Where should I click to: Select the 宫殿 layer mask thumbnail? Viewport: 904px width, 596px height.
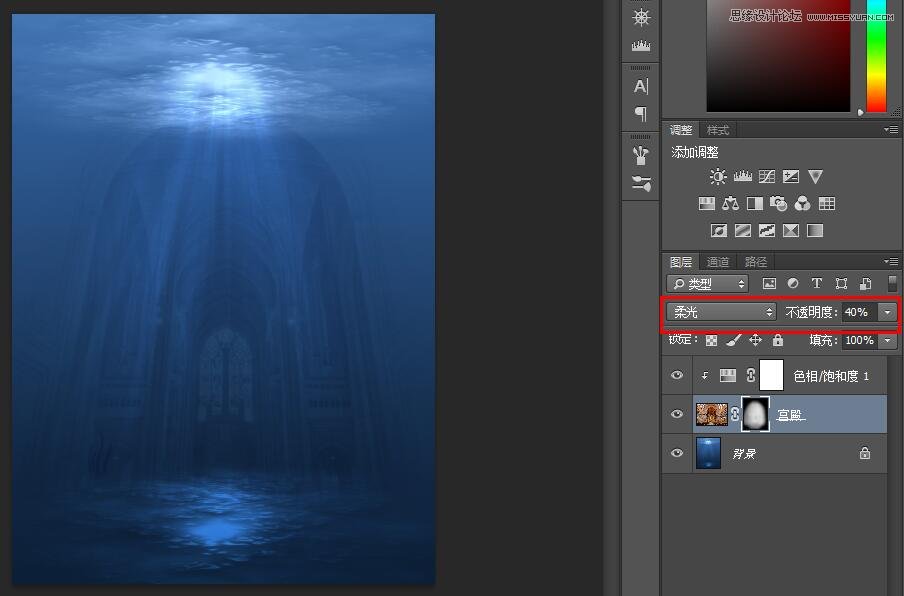(x=755, y=414)
